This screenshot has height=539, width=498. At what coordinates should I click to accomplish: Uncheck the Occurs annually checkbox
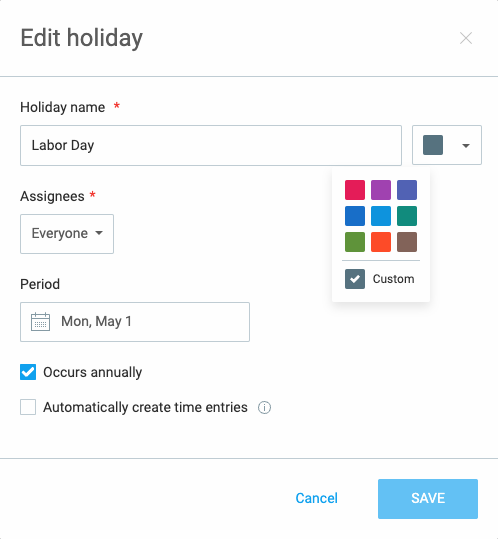(x=28, y=372)
